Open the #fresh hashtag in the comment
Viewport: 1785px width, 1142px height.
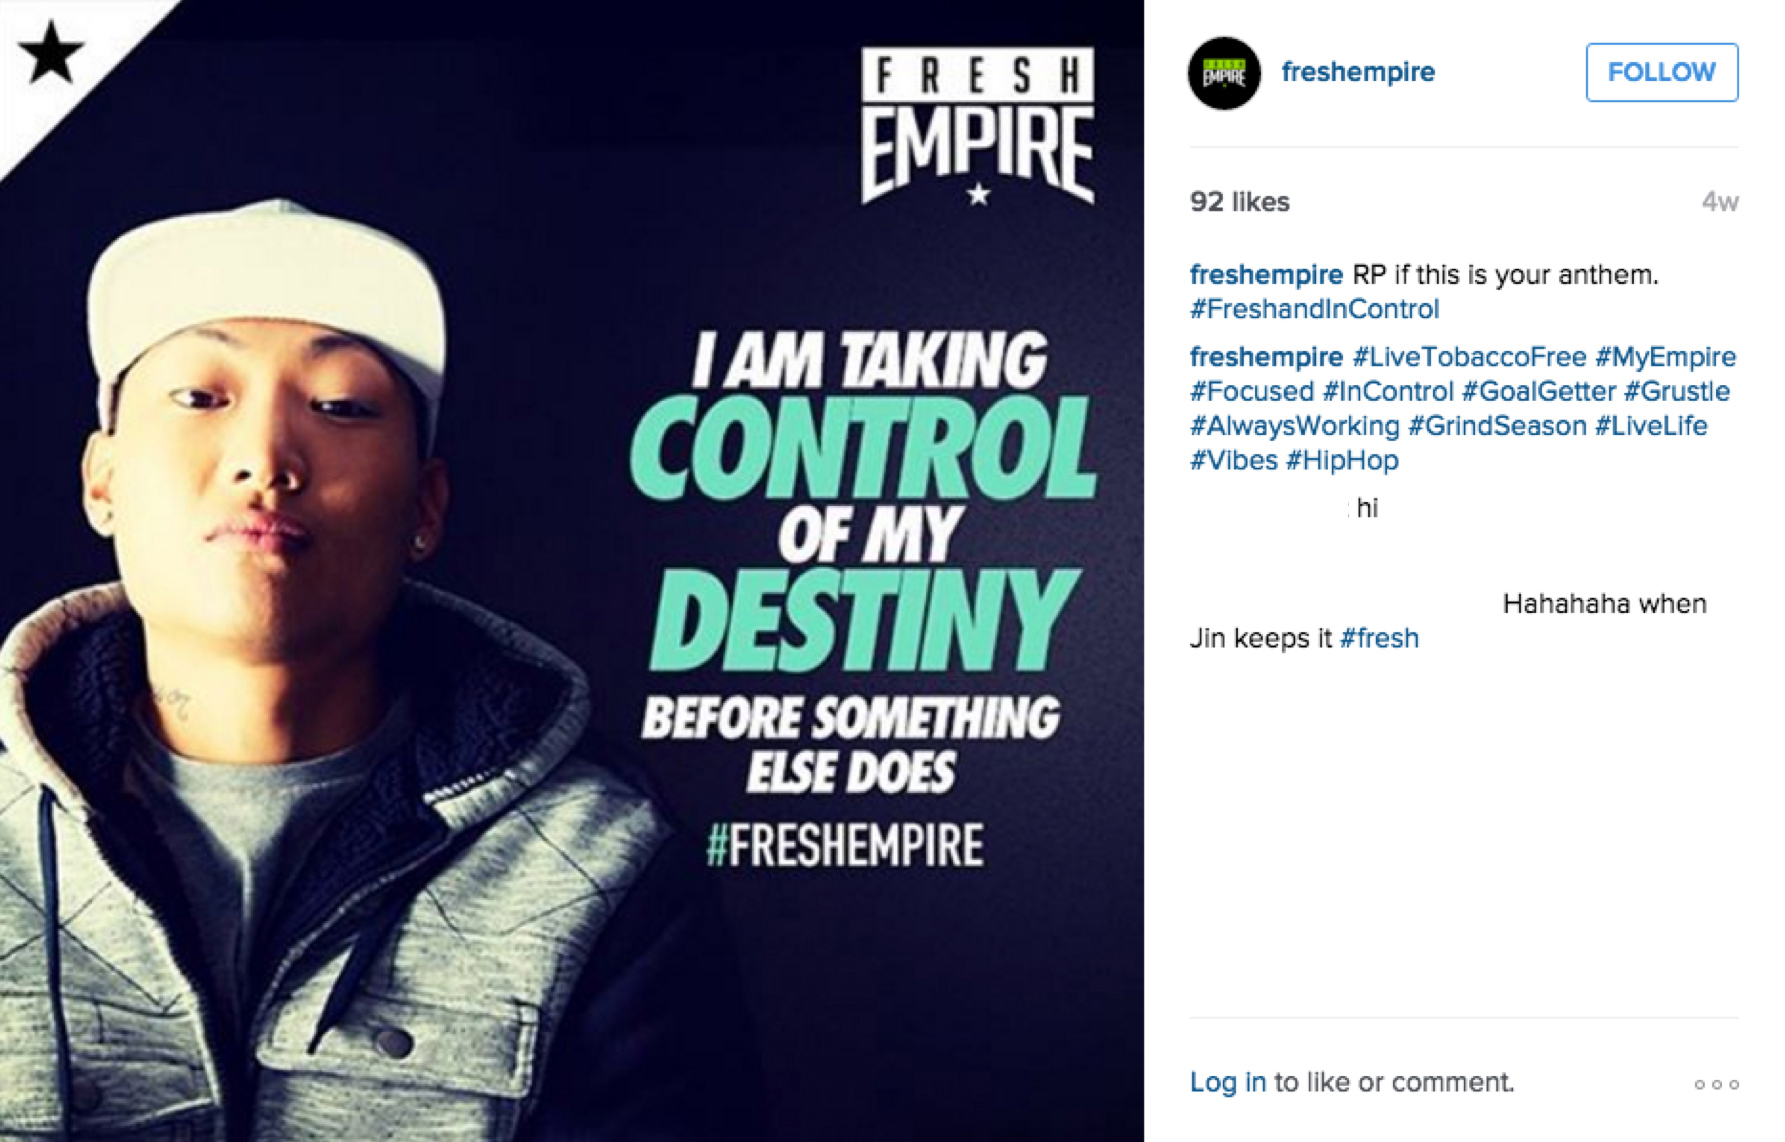pos(1379,638)
